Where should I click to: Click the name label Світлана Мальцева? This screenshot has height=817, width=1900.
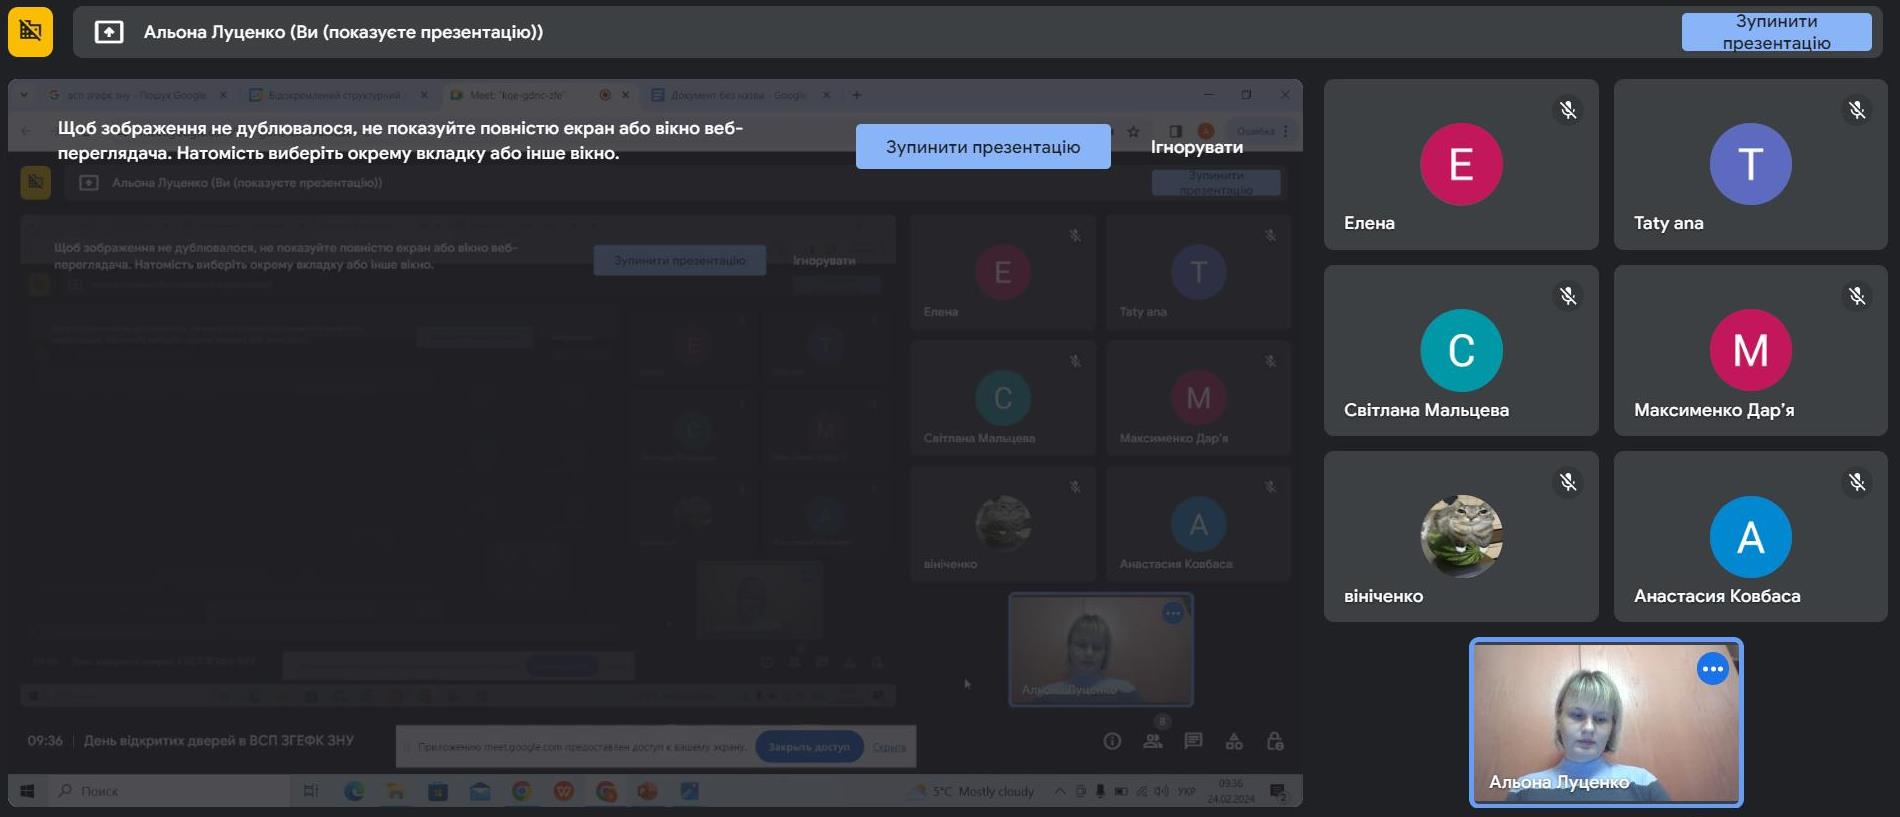(x=1426, y=410)
